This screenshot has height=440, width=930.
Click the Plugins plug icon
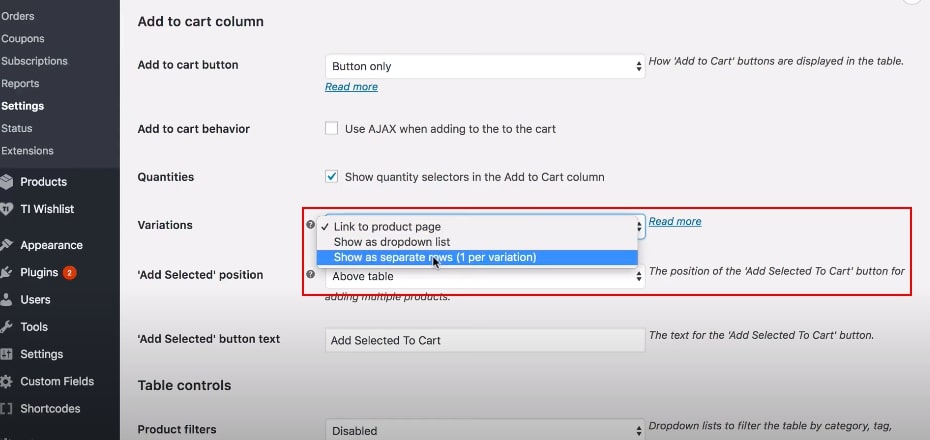click(x=8, y=272)
